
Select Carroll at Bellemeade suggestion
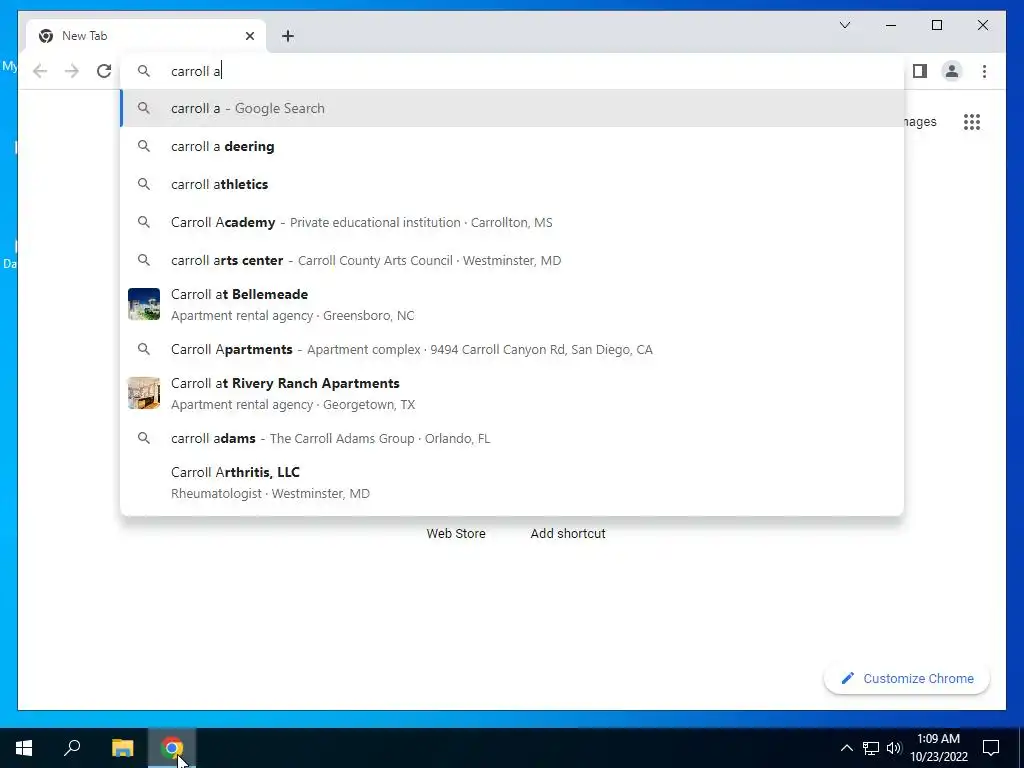click(513, 304)
